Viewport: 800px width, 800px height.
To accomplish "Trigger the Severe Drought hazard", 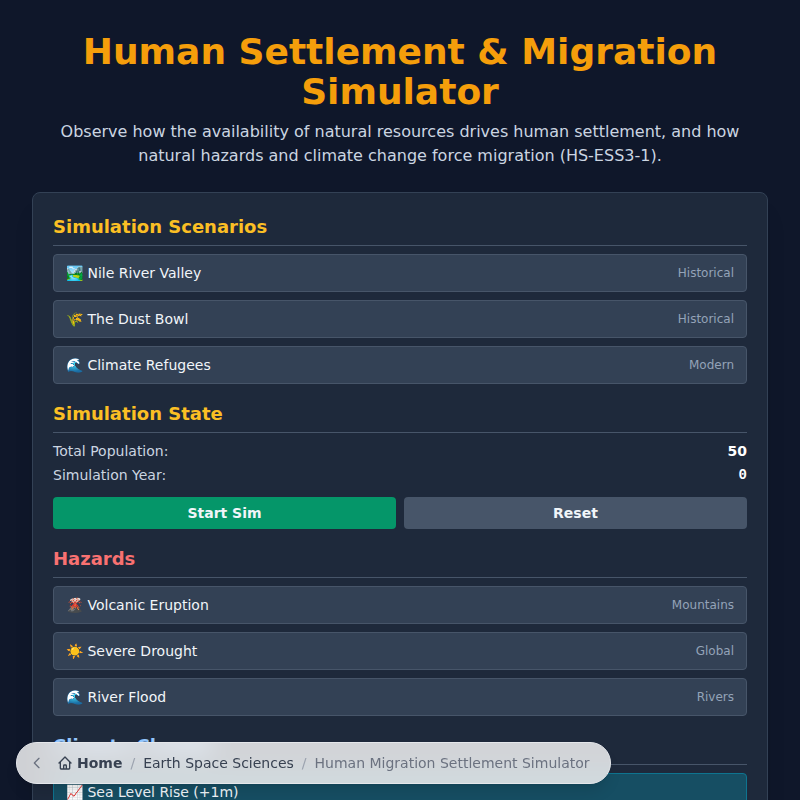I will tap(400, 650).
